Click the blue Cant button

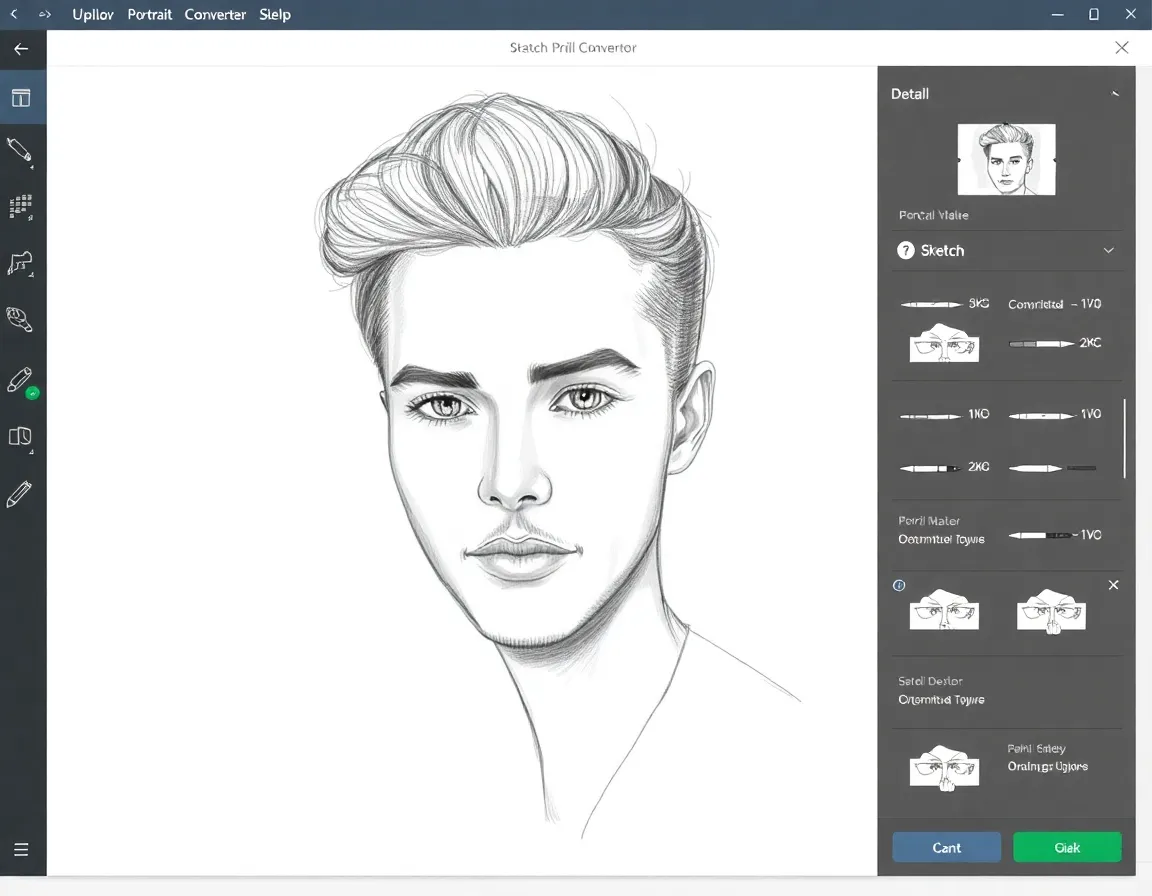point(946,847)
